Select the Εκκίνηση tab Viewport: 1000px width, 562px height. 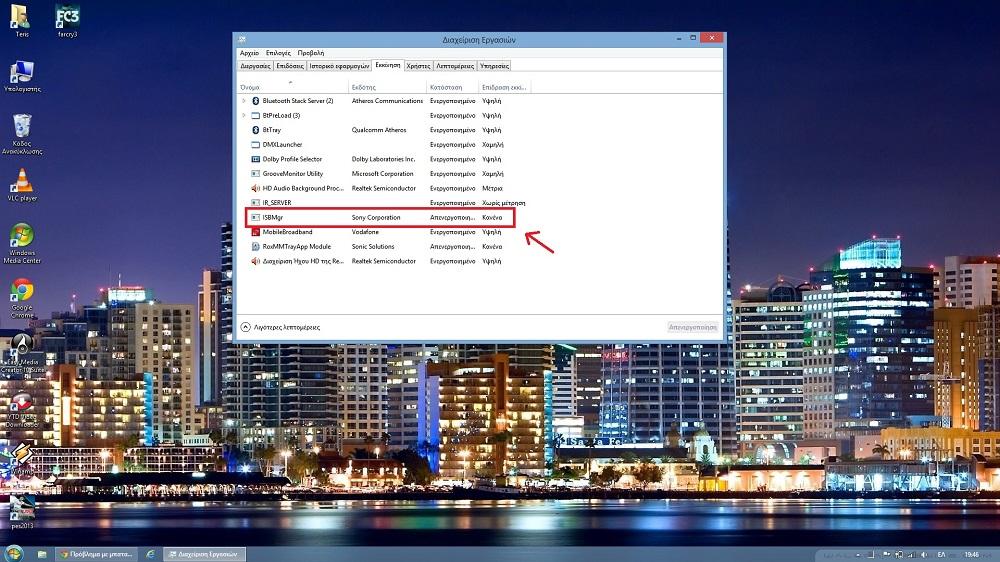coord(388,65)
